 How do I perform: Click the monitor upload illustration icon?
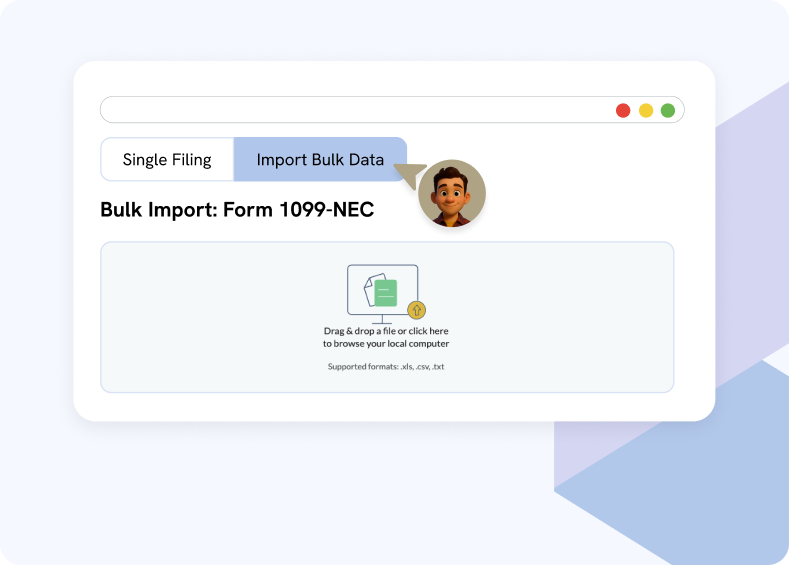383,289
